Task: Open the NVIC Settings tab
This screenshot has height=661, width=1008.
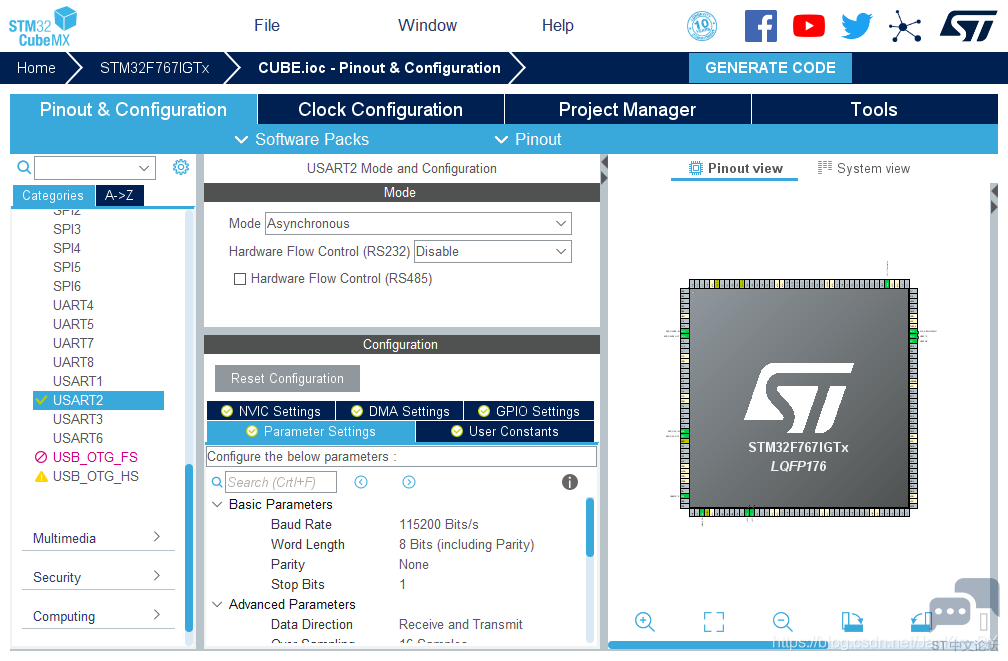Action: 271,412
